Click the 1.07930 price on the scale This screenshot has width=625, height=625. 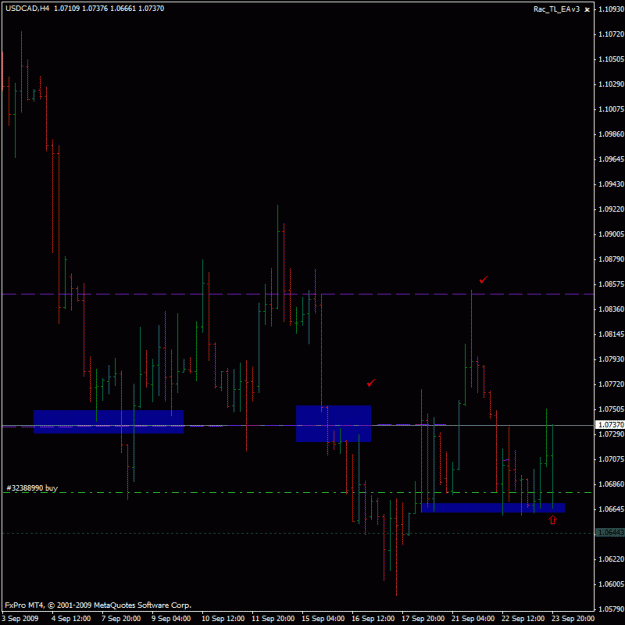tap(611, 360)
